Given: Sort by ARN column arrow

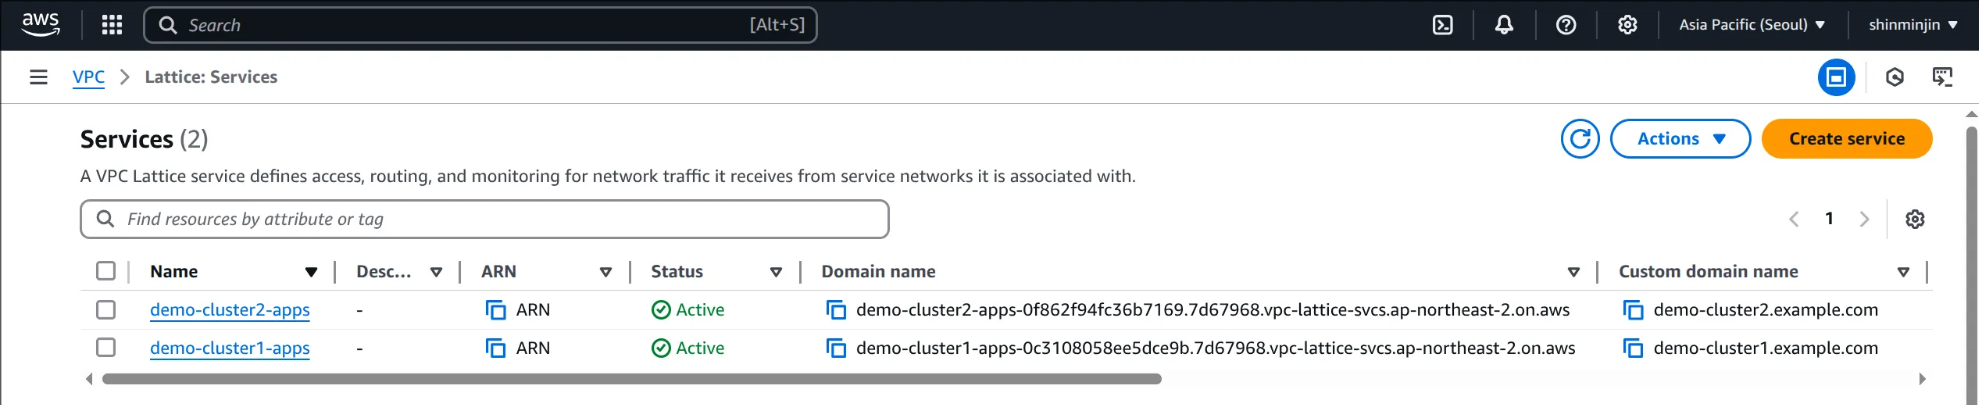Looking at the screenshot, I should 606,272.
